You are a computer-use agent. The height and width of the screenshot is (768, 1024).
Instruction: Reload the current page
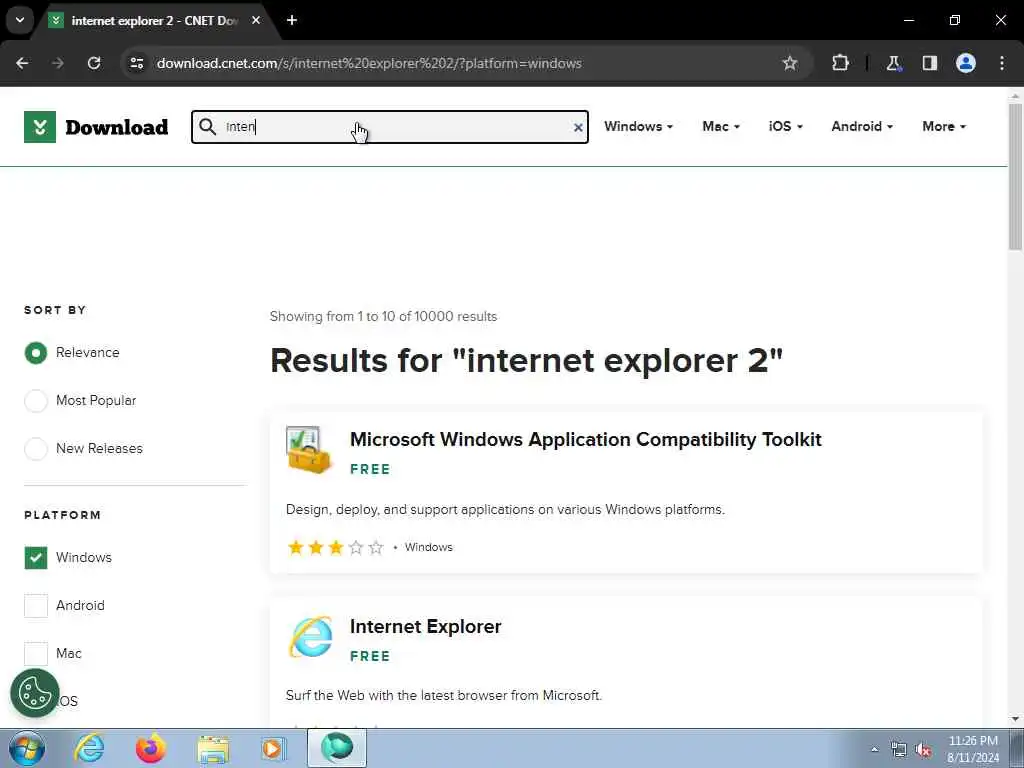pyautogui.click(x=94, y=63)
